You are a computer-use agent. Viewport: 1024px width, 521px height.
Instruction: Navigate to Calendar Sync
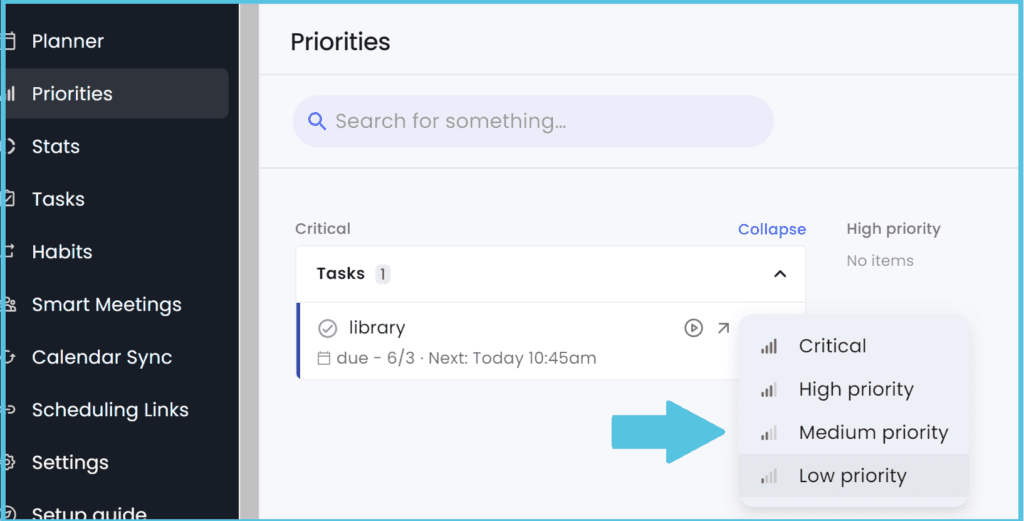tap(102, 357)
